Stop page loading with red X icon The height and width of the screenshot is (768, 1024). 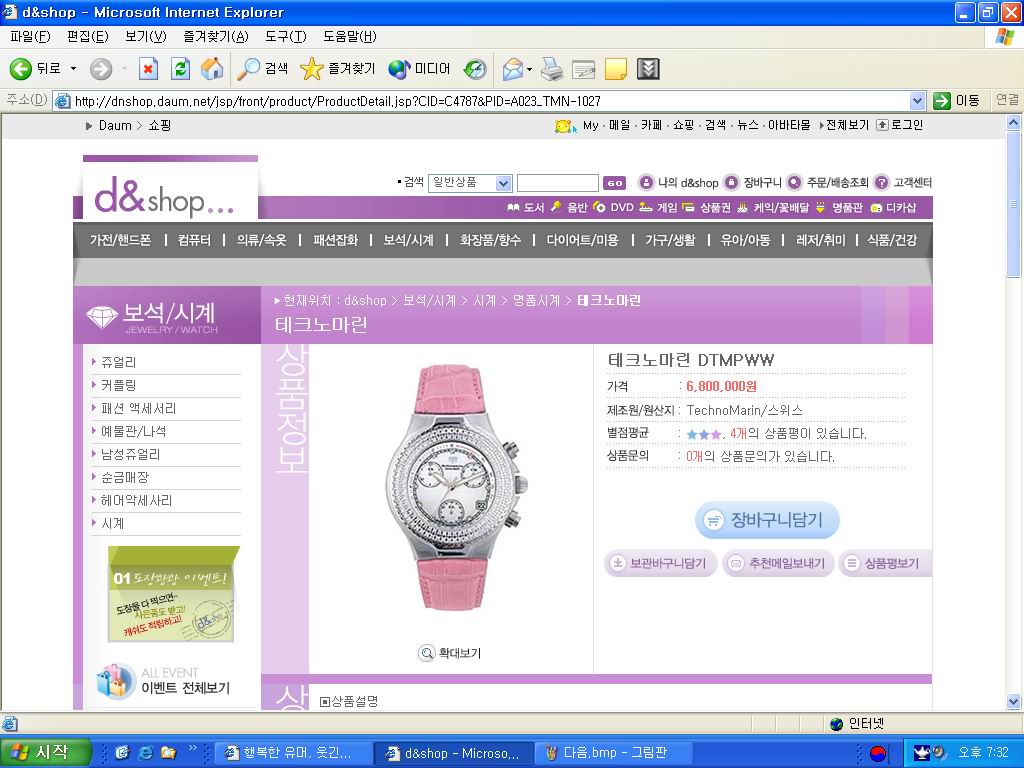pyautogui.click(x=148, y=69)
